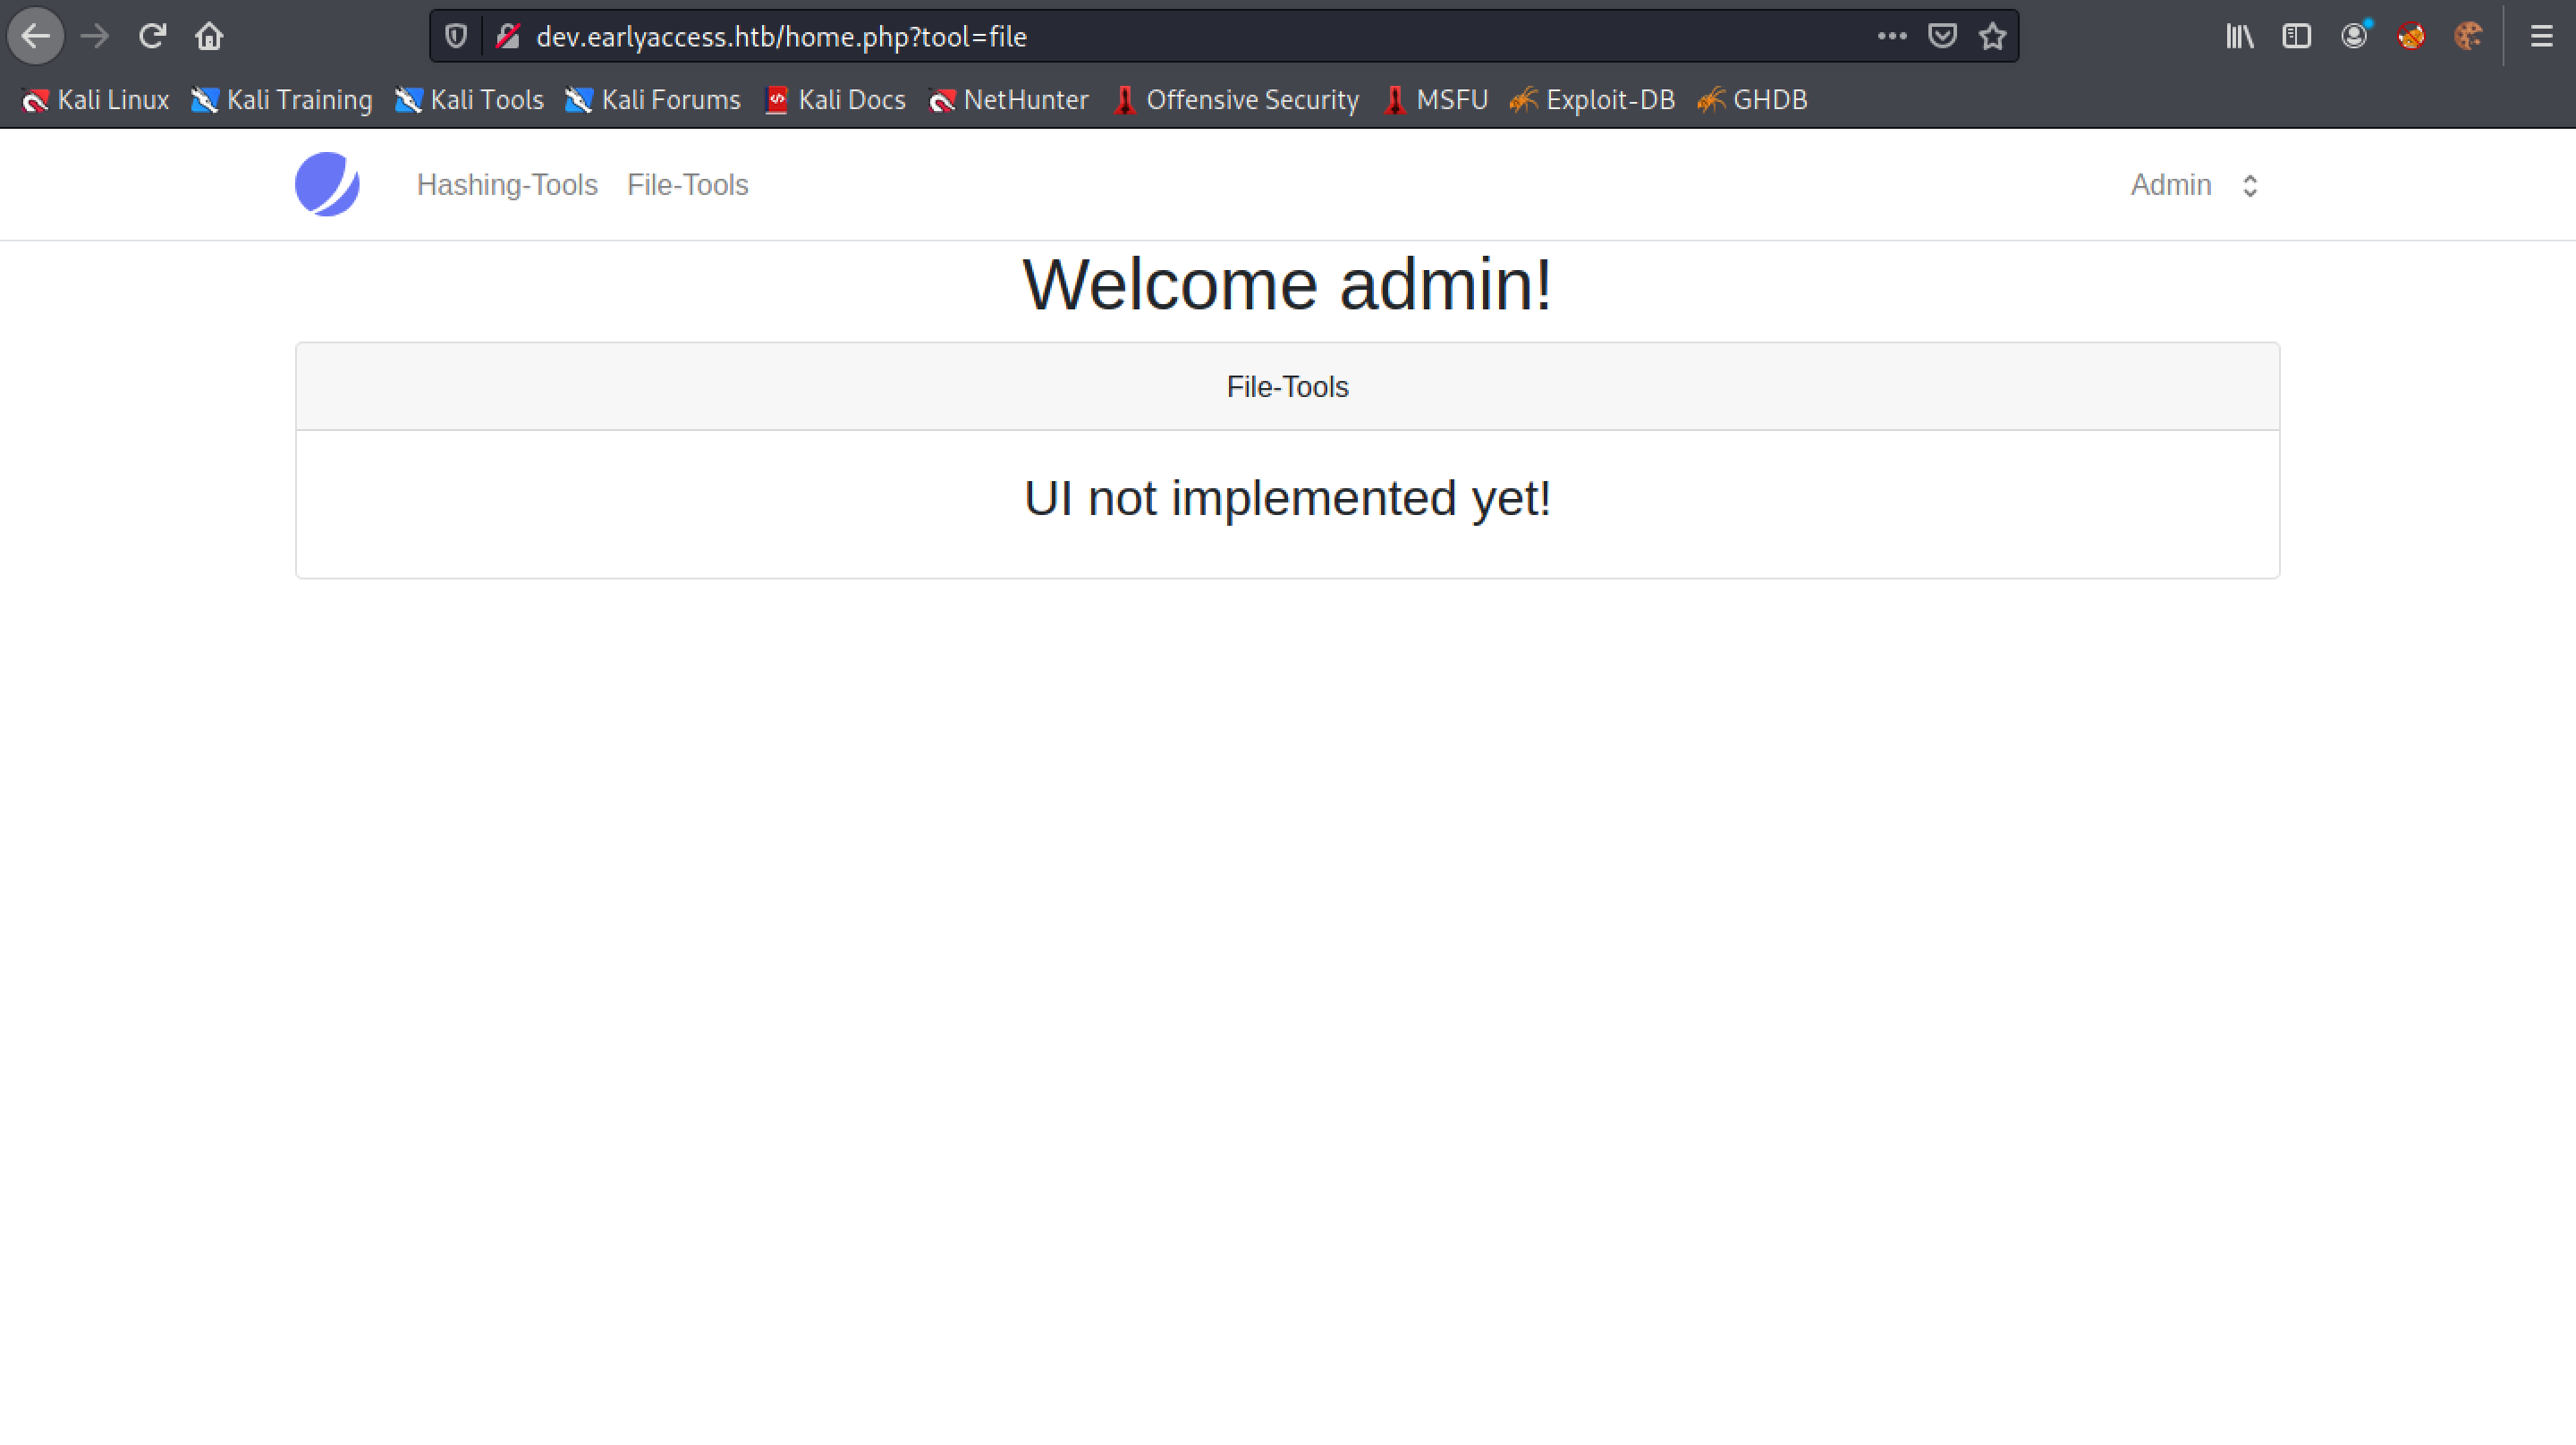
Task: Click the File-Tools card header
Action: point(1288,387)
